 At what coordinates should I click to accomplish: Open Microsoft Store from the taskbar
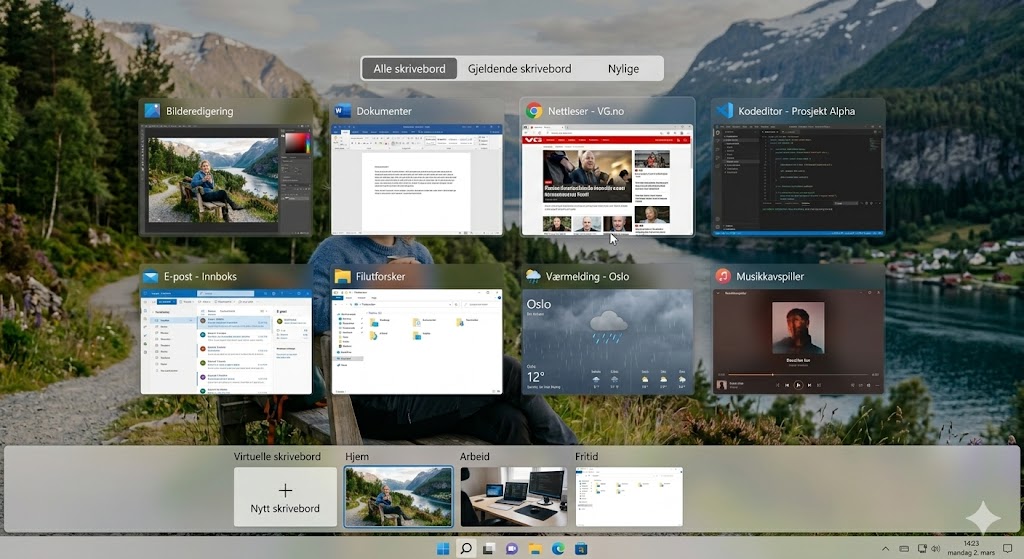pos(581,549)
